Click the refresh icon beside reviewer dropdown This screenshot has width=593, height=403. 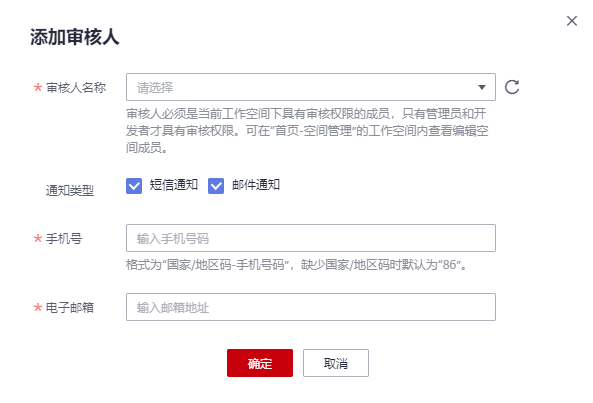(x=512, y=87)
